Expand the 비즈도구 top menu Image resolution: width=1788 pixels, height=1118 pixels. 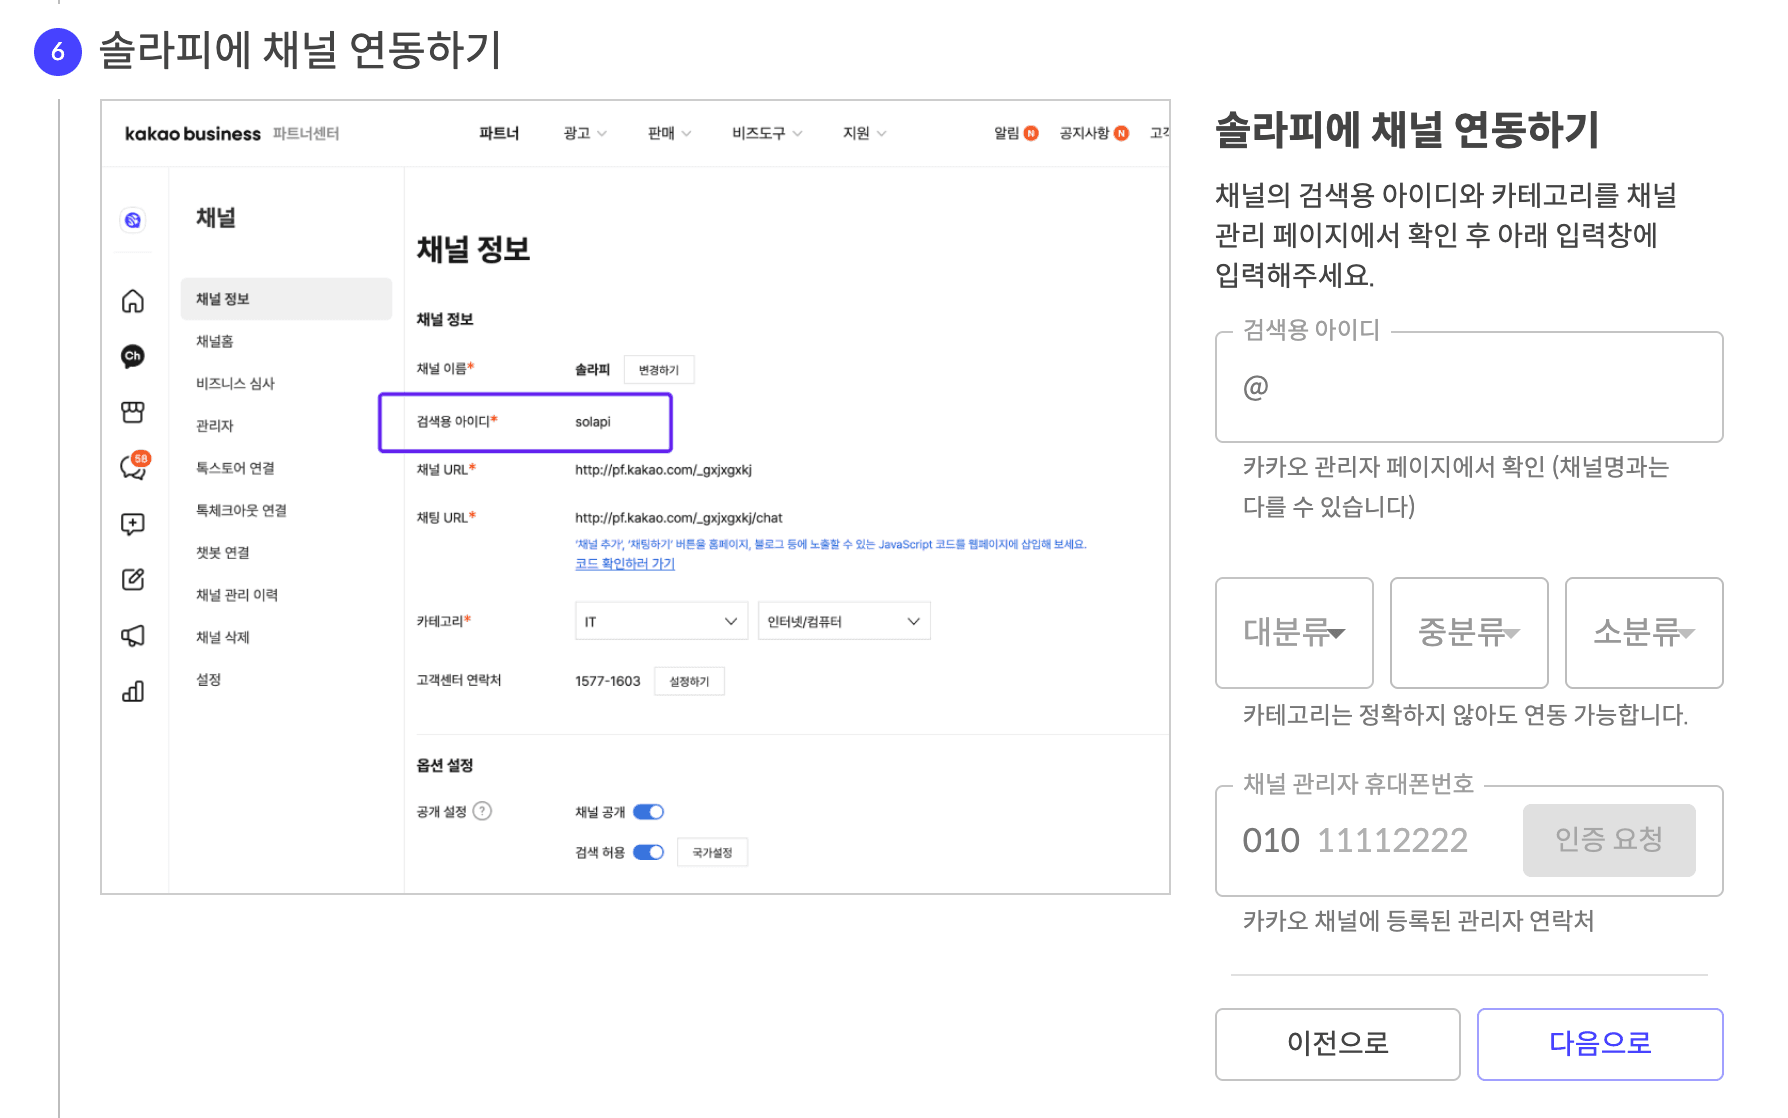click(767, 133)
